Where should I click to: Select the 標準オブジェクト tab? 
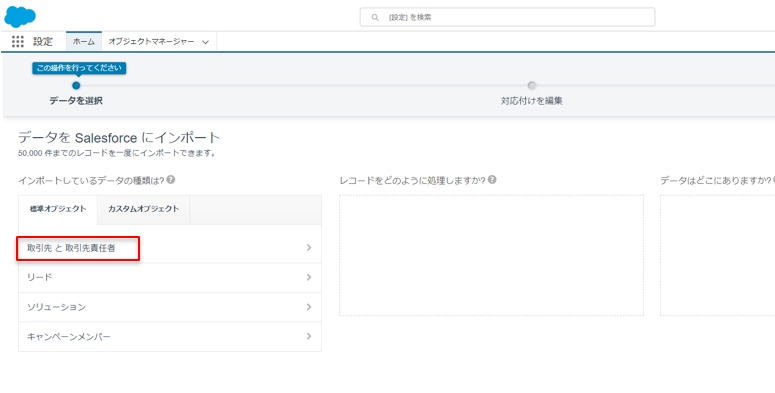click(x=58, y=209)
